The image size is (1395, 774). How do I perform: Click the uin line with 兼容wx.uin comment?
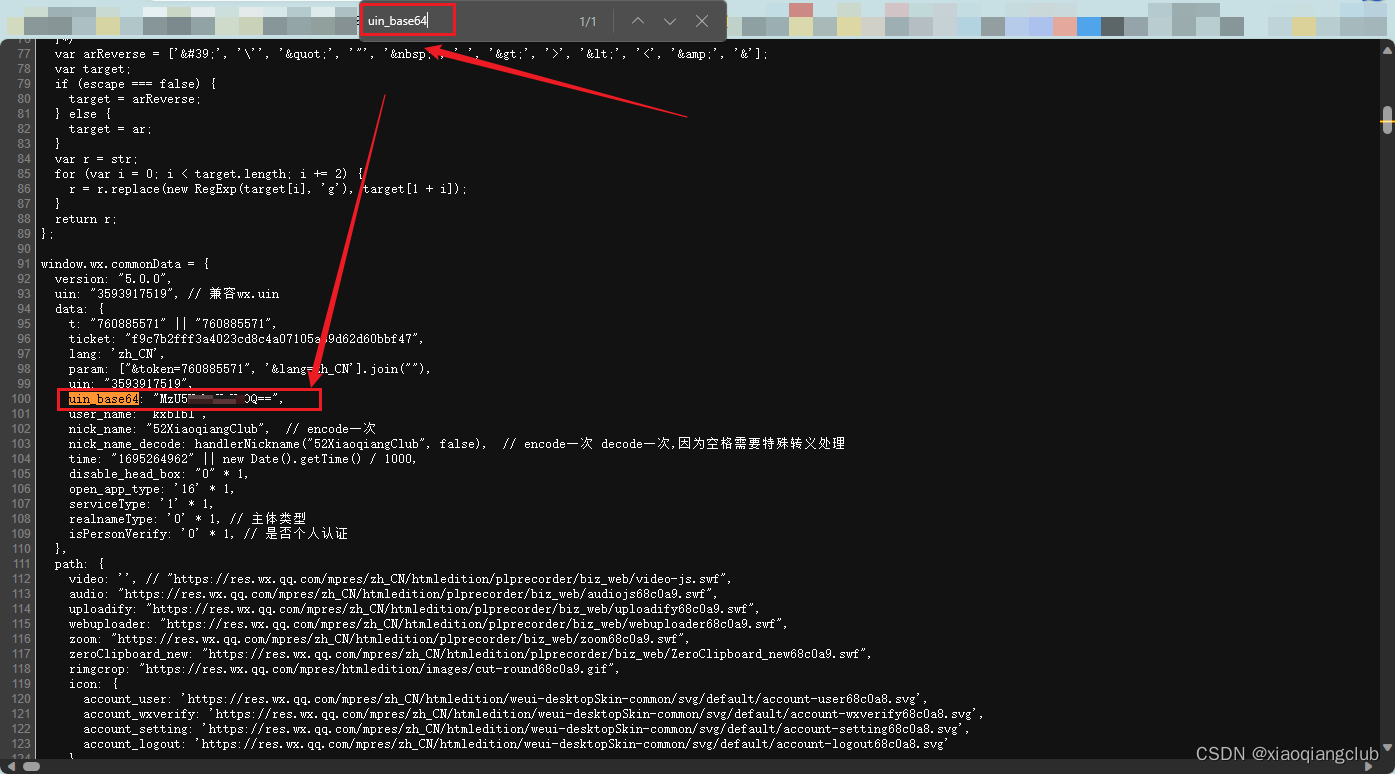[x=167, y=294]
